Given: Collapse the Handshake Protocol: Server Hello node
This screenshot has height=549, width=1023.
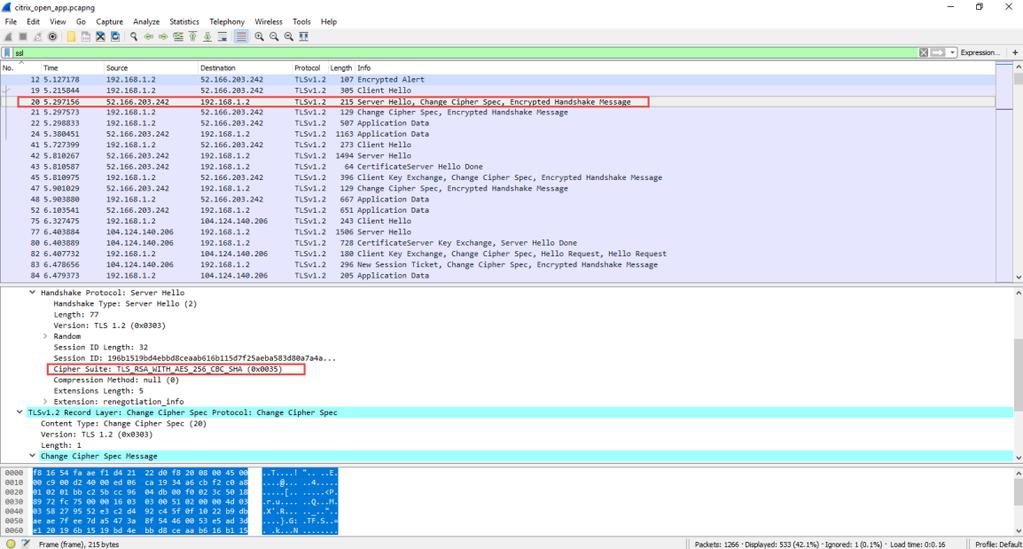Looking at the screenshot, I should 32,292.
